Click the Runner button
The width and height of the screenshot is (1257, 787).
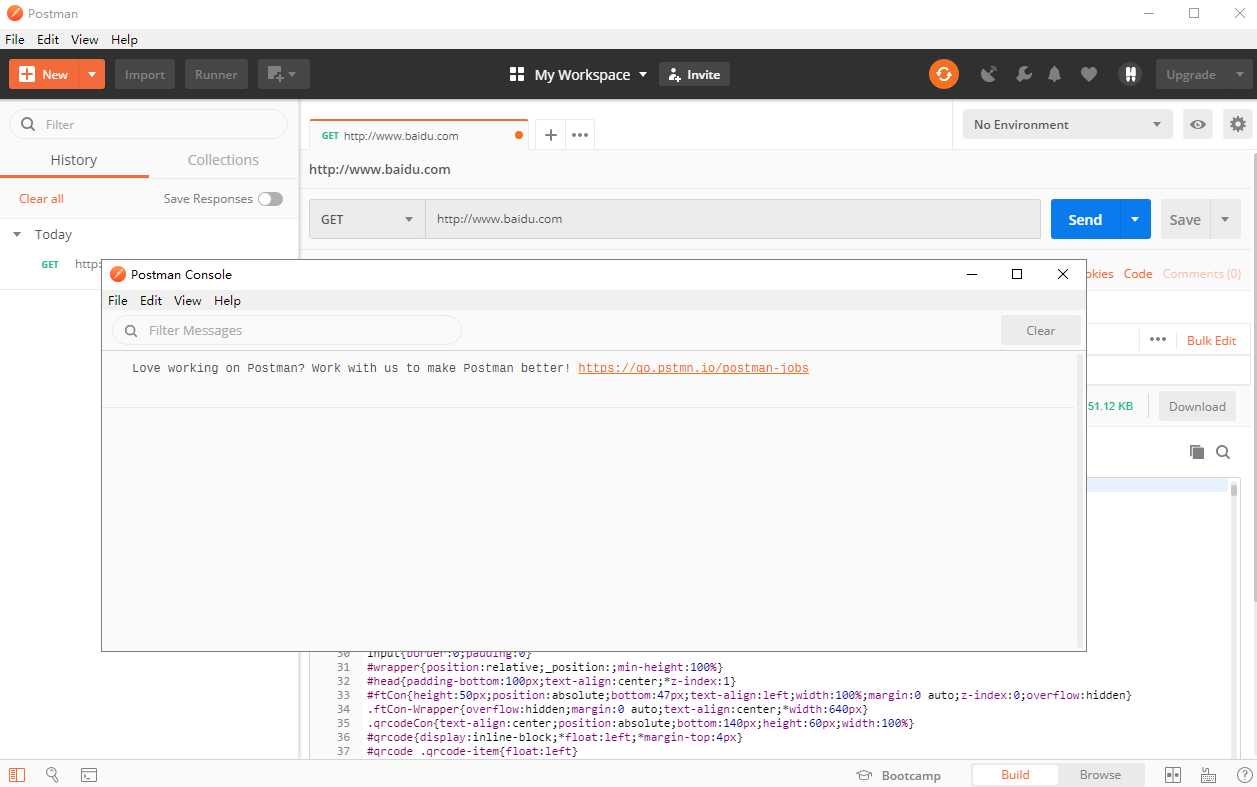(x=216, y=74)
